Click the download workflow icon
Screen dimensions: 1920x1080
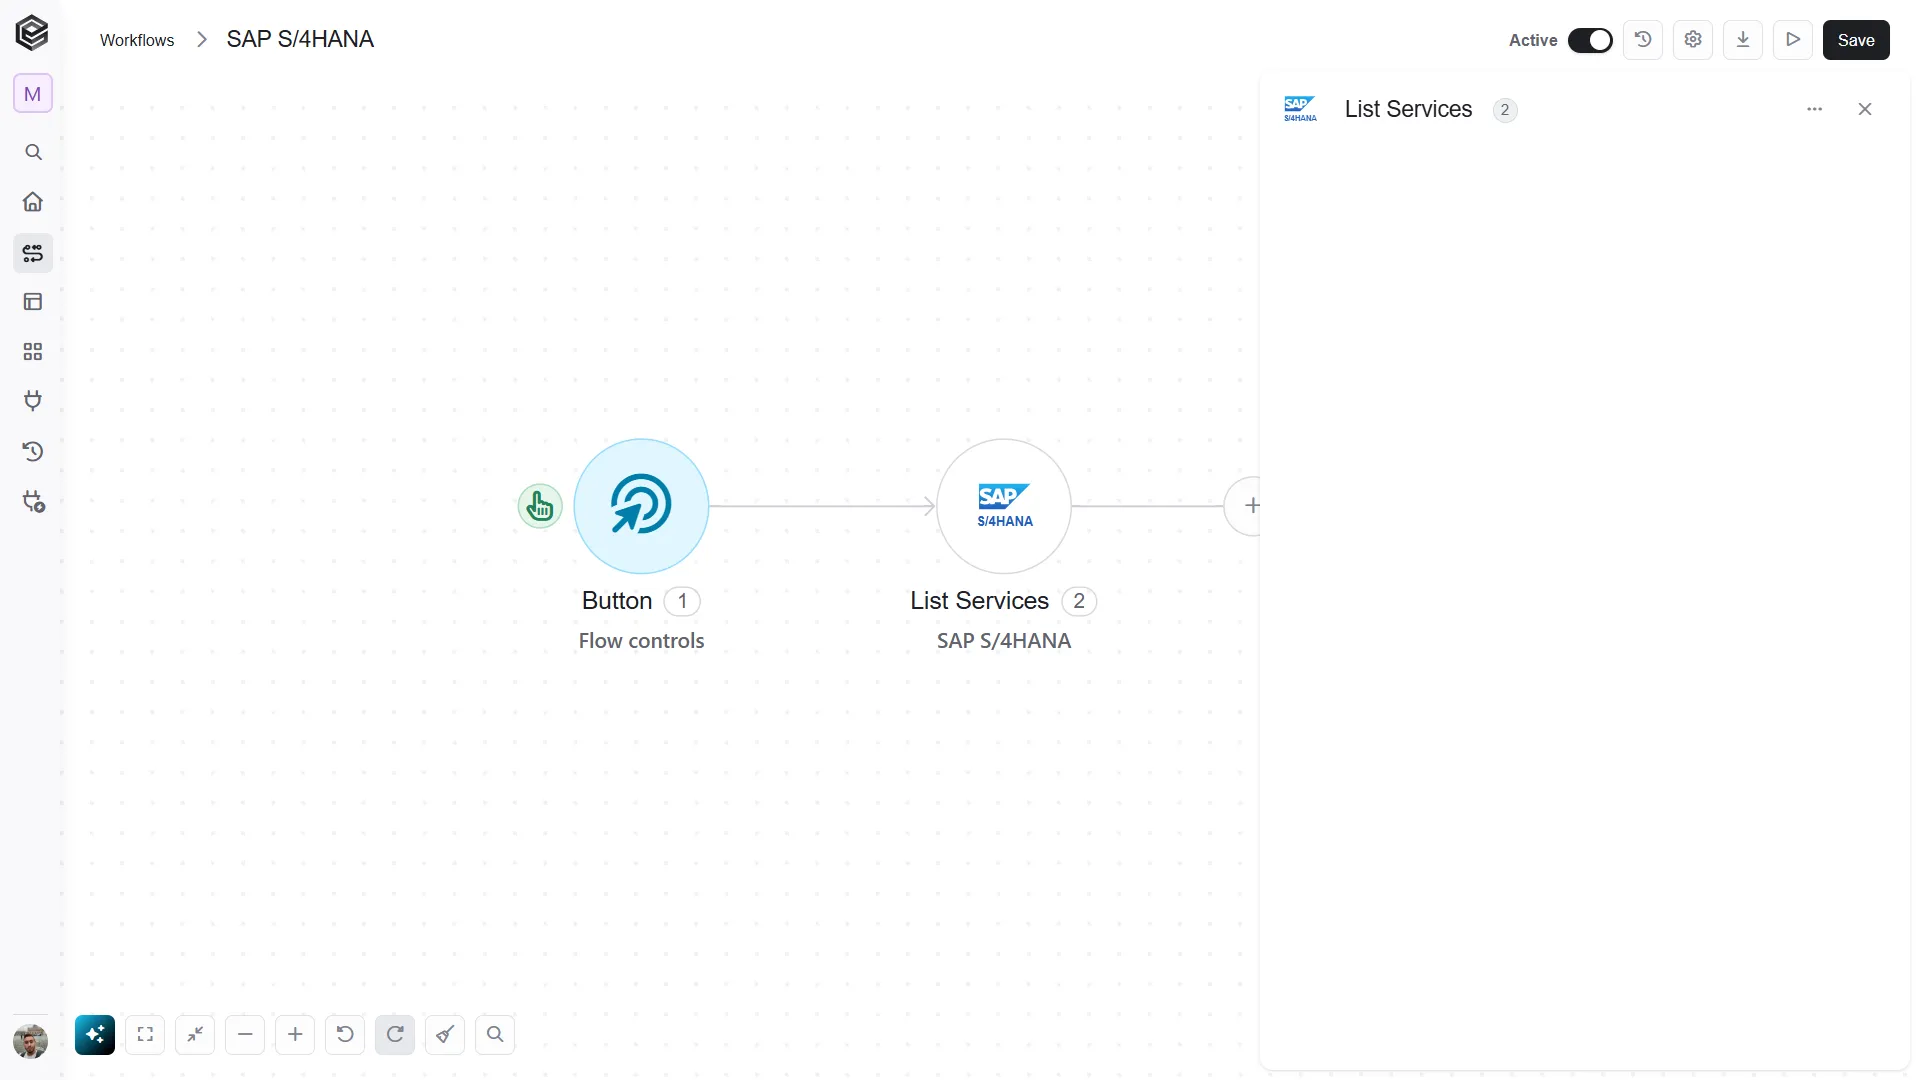1743,40
